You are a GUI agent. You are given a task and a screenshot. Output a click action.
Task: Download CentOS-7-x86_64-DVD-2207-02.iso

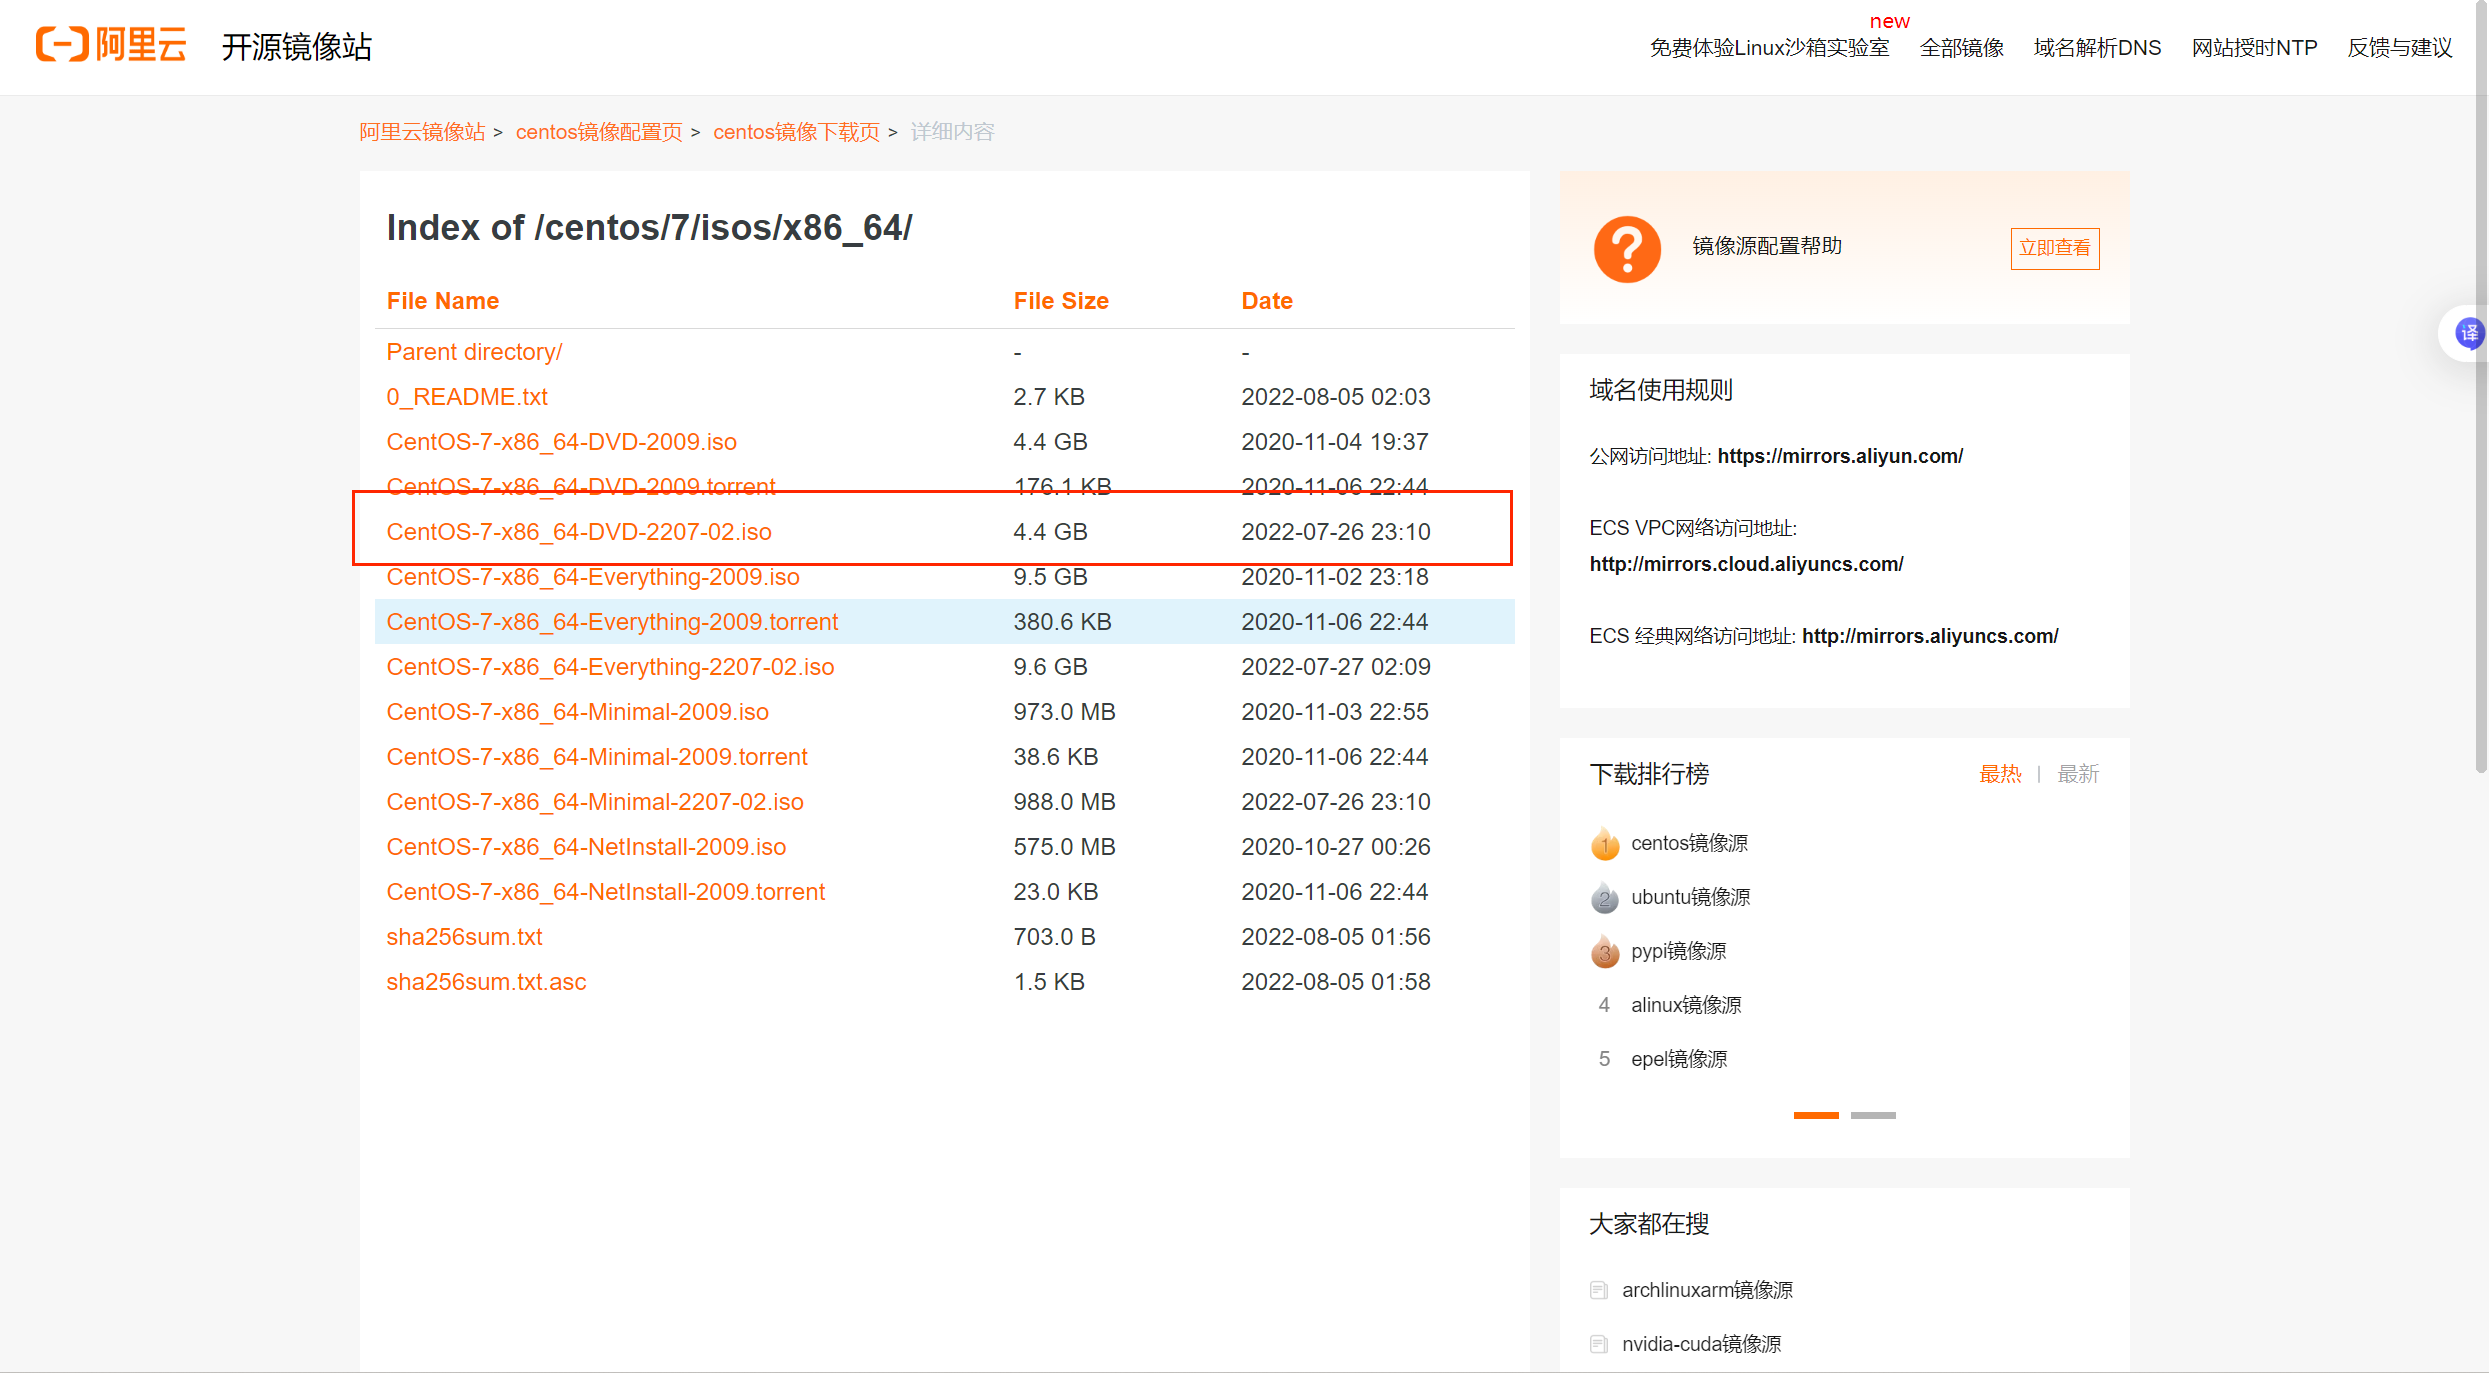tap(579, 532)
